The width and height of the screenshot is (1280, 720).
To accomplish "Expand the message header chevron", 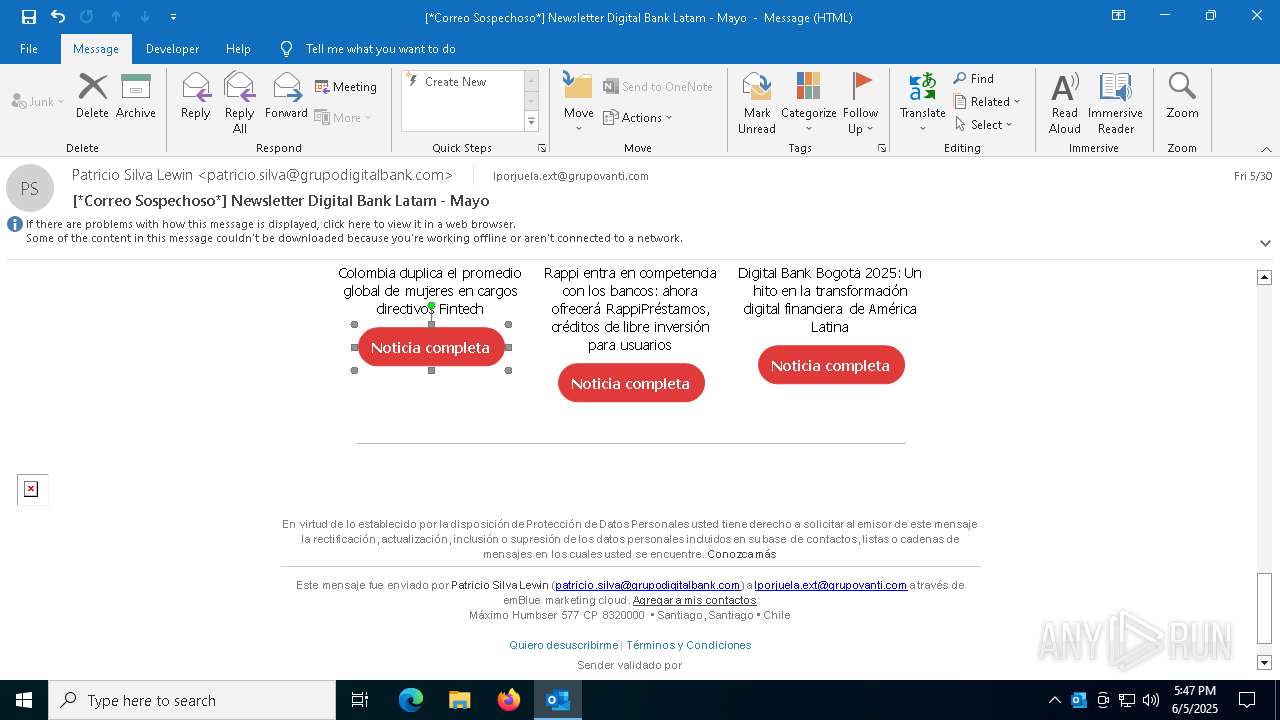I will [1265, 243].
